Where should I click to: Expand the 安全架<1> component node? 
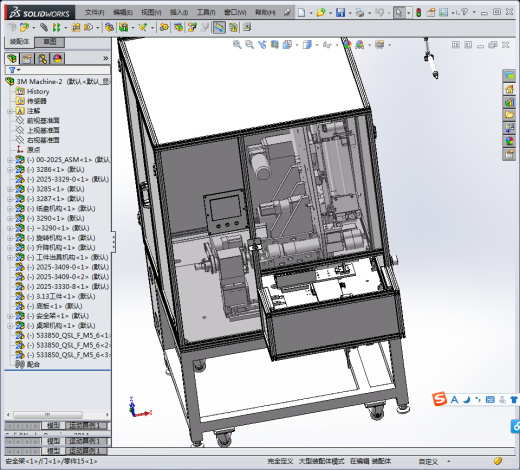(x=10, y=316)
